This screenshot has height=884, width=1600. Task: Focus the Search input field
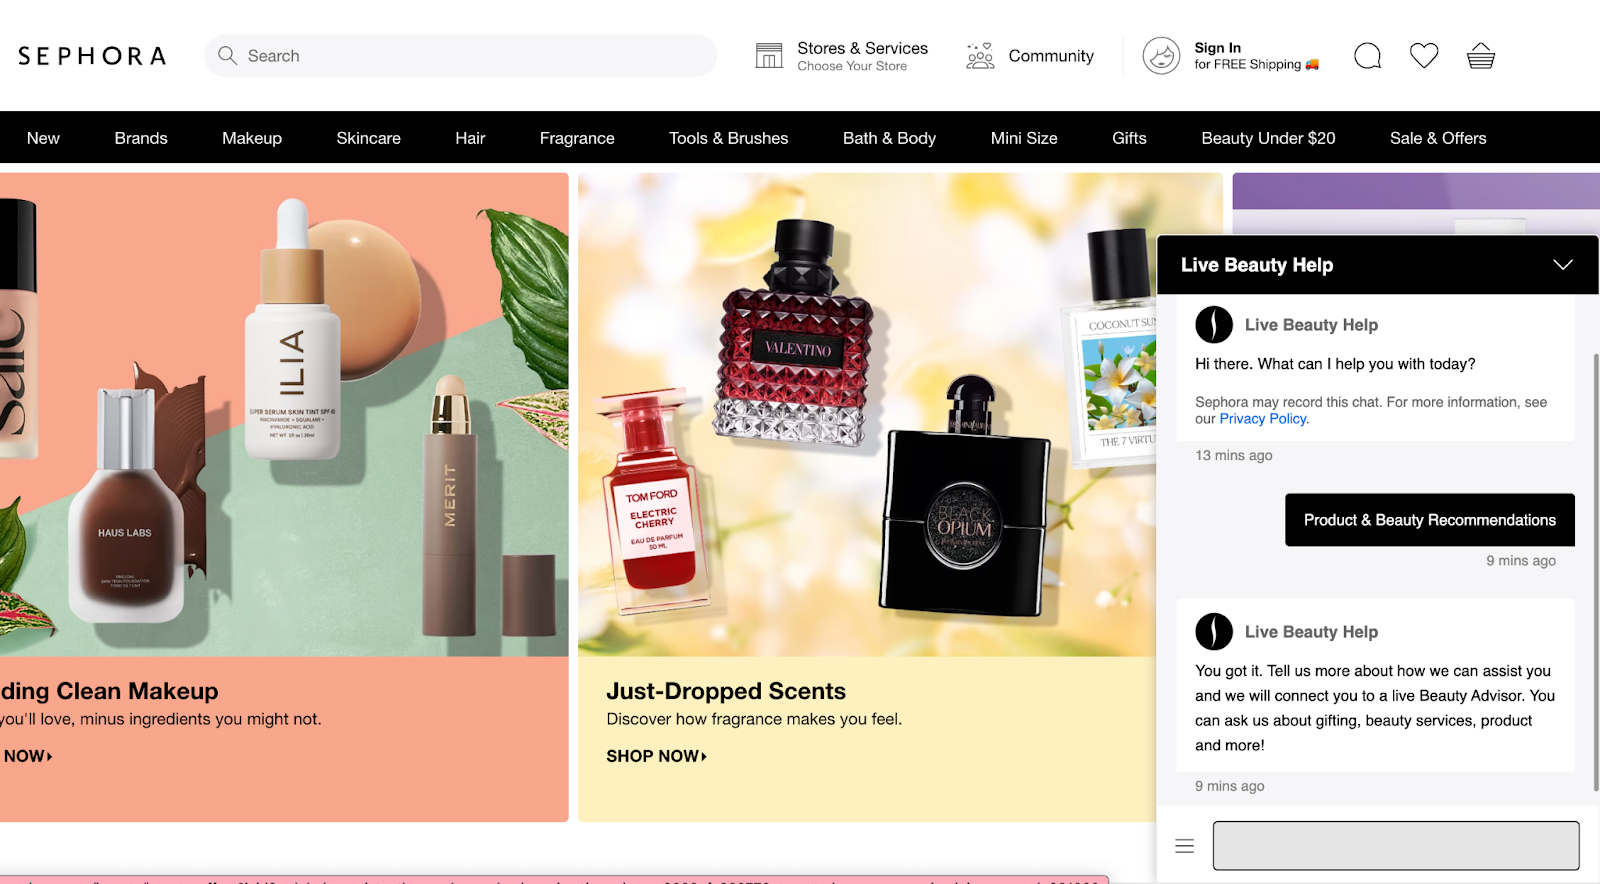pos(460,56)
